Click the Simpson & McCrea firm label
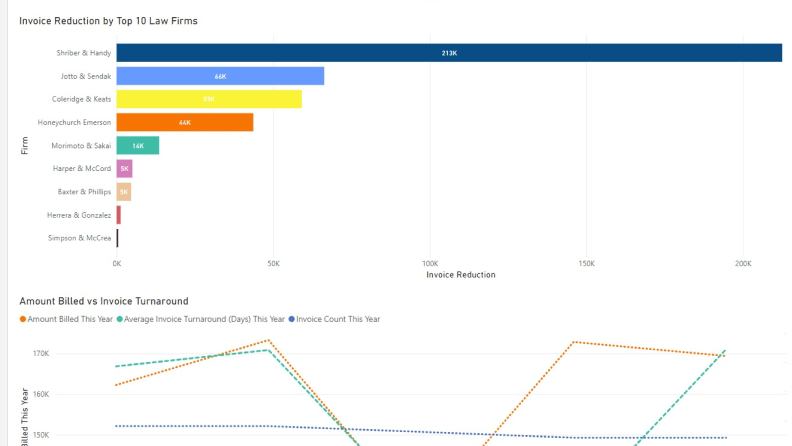Screen dimensions: 792x446 pyautogui.click(x=79, y=238)
